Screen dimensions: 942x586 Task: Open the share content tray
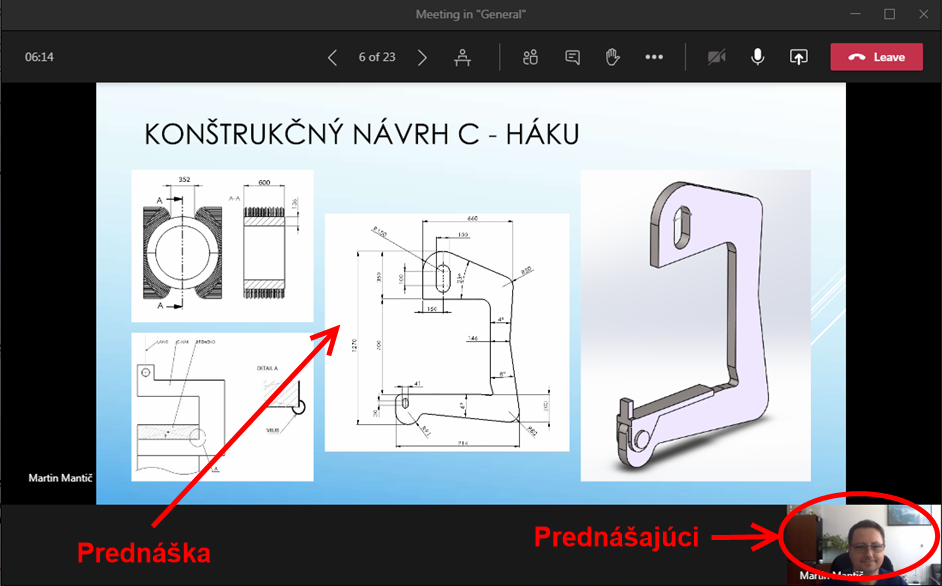pyautogui.click(x=798, y=58)
